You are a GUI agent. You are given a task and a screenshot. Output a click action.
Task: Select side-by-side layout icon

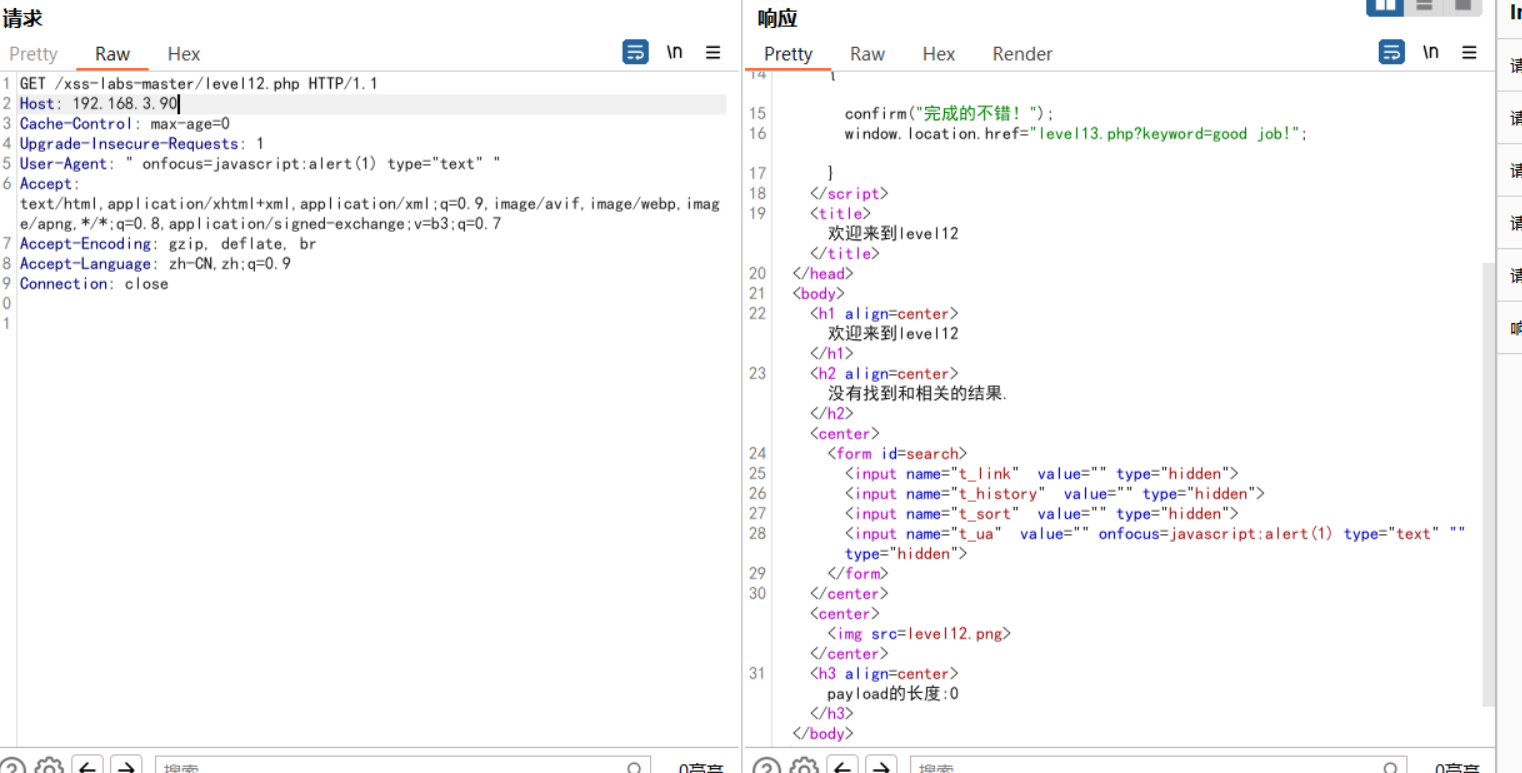1385,6
